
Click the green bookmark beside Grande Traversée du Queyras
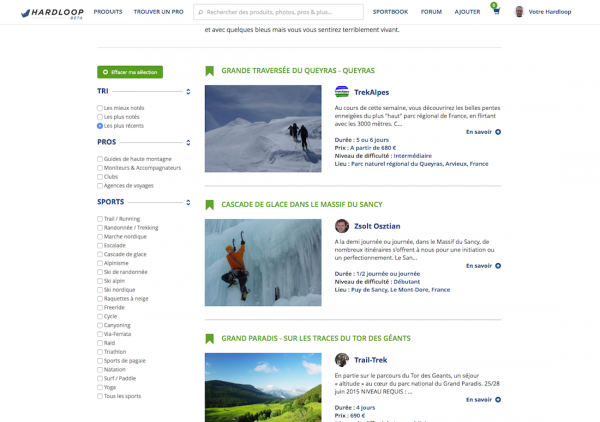(x=209, y=71)
